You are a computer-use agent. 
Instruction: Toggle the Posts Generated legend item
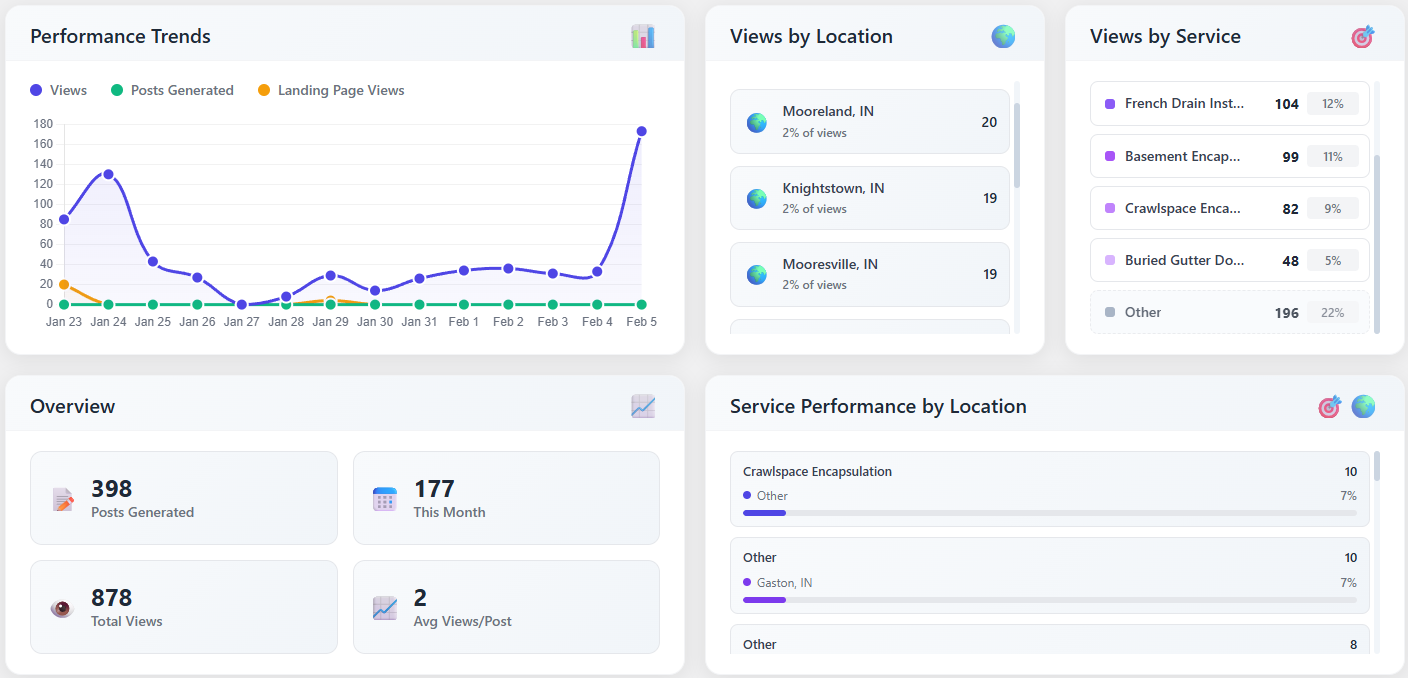pos(172,90)
